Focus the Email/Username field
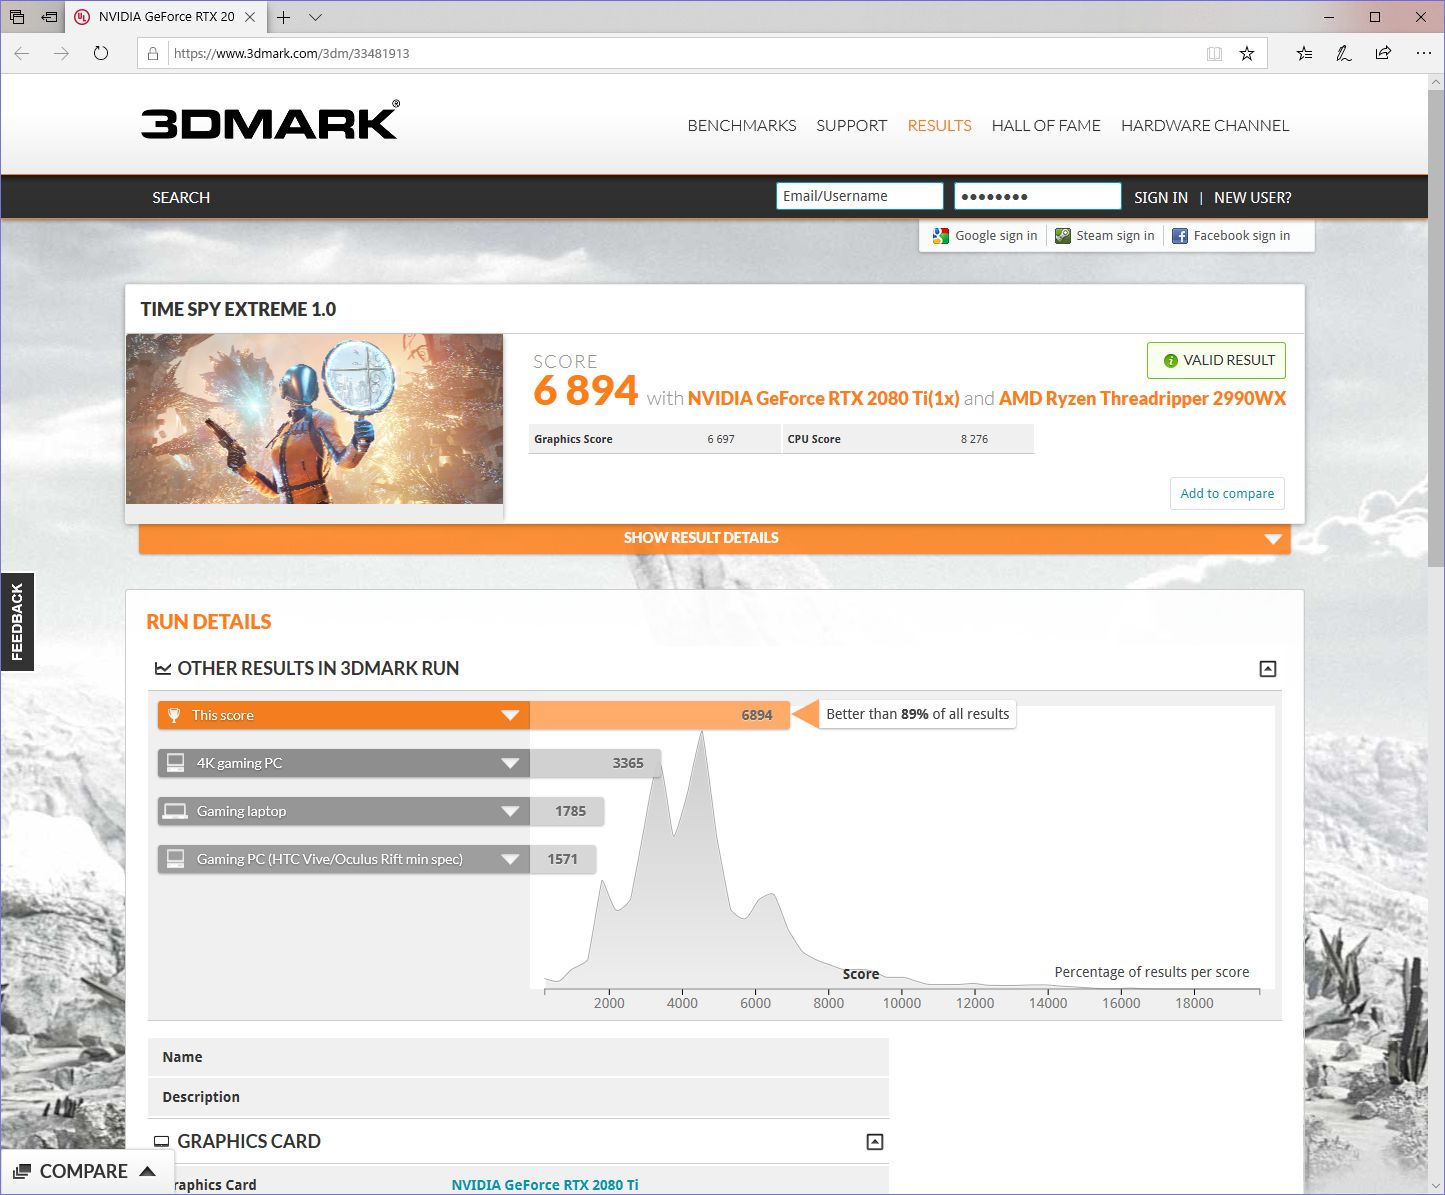Screen dimensions: 1445x1195 click(x=860, y=196)
